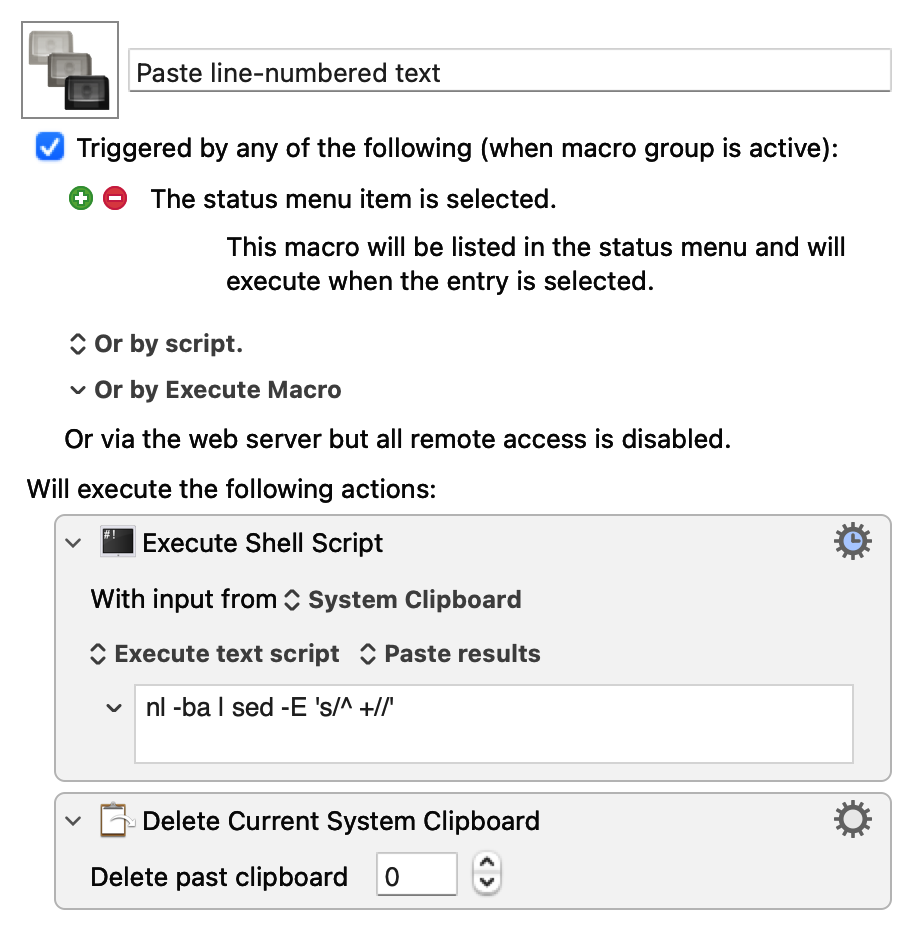The width and height of the screenshot is (912, 931).
Task: Click the Delete Clipboard action icon
Action: 116,821
